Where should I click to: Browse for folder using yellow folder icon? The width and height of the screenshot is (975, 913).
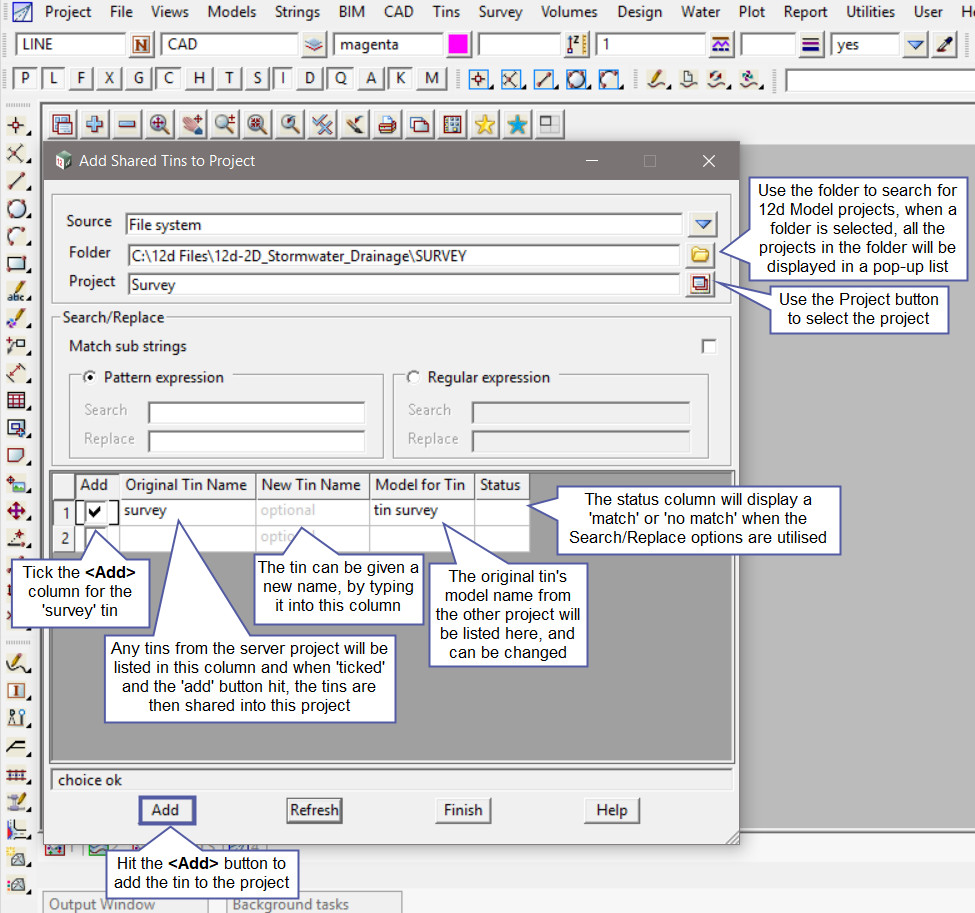click(x=700, y=255)
